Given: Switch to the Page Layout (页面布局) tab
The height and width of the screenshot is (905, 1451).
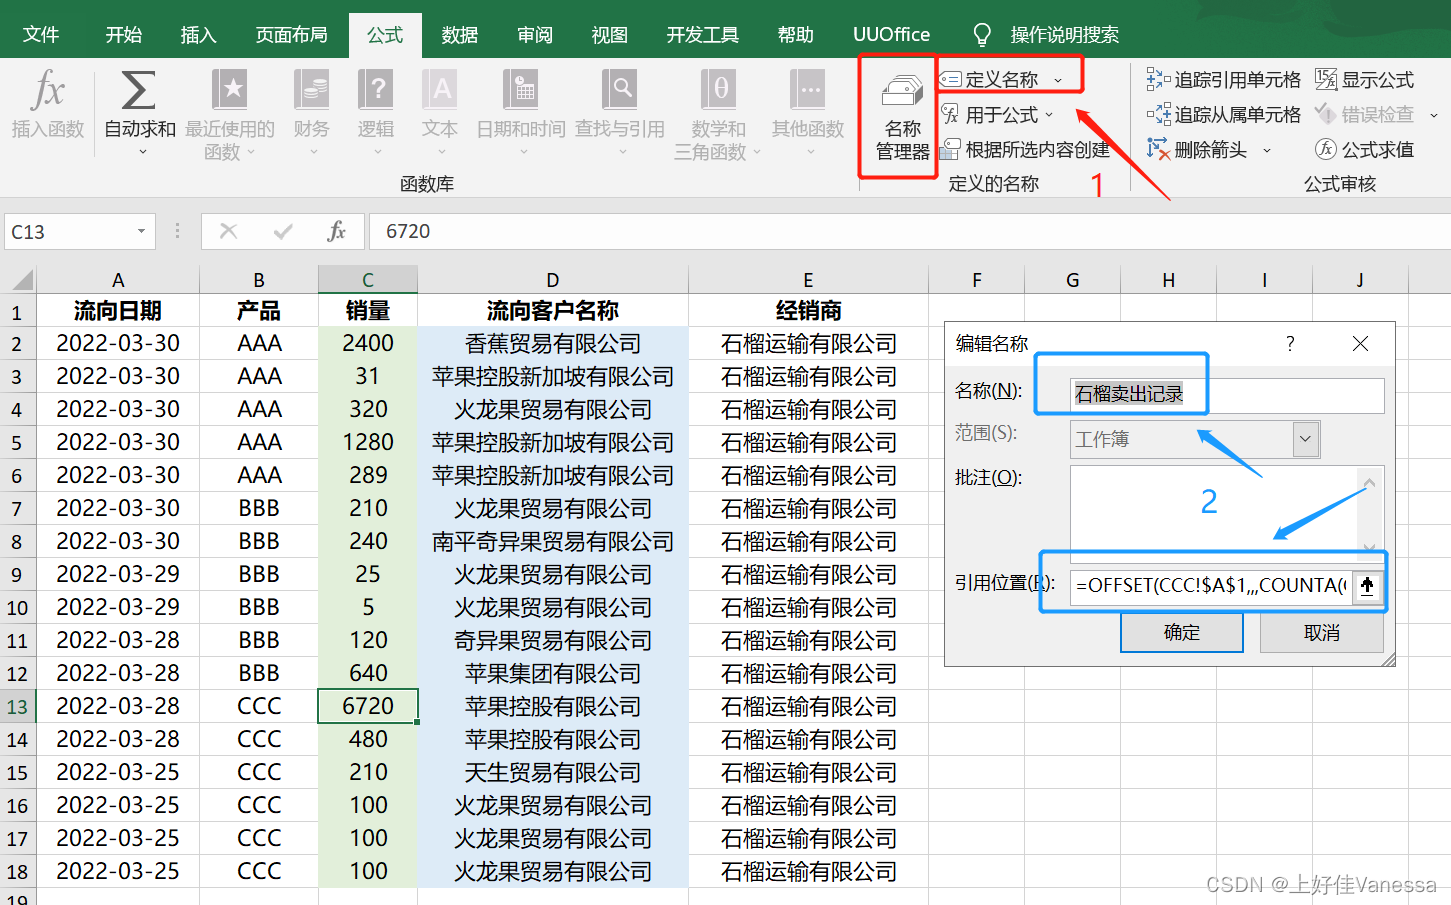Looking at the screenshot, I should pyautogui.click(x=291, y=35).
